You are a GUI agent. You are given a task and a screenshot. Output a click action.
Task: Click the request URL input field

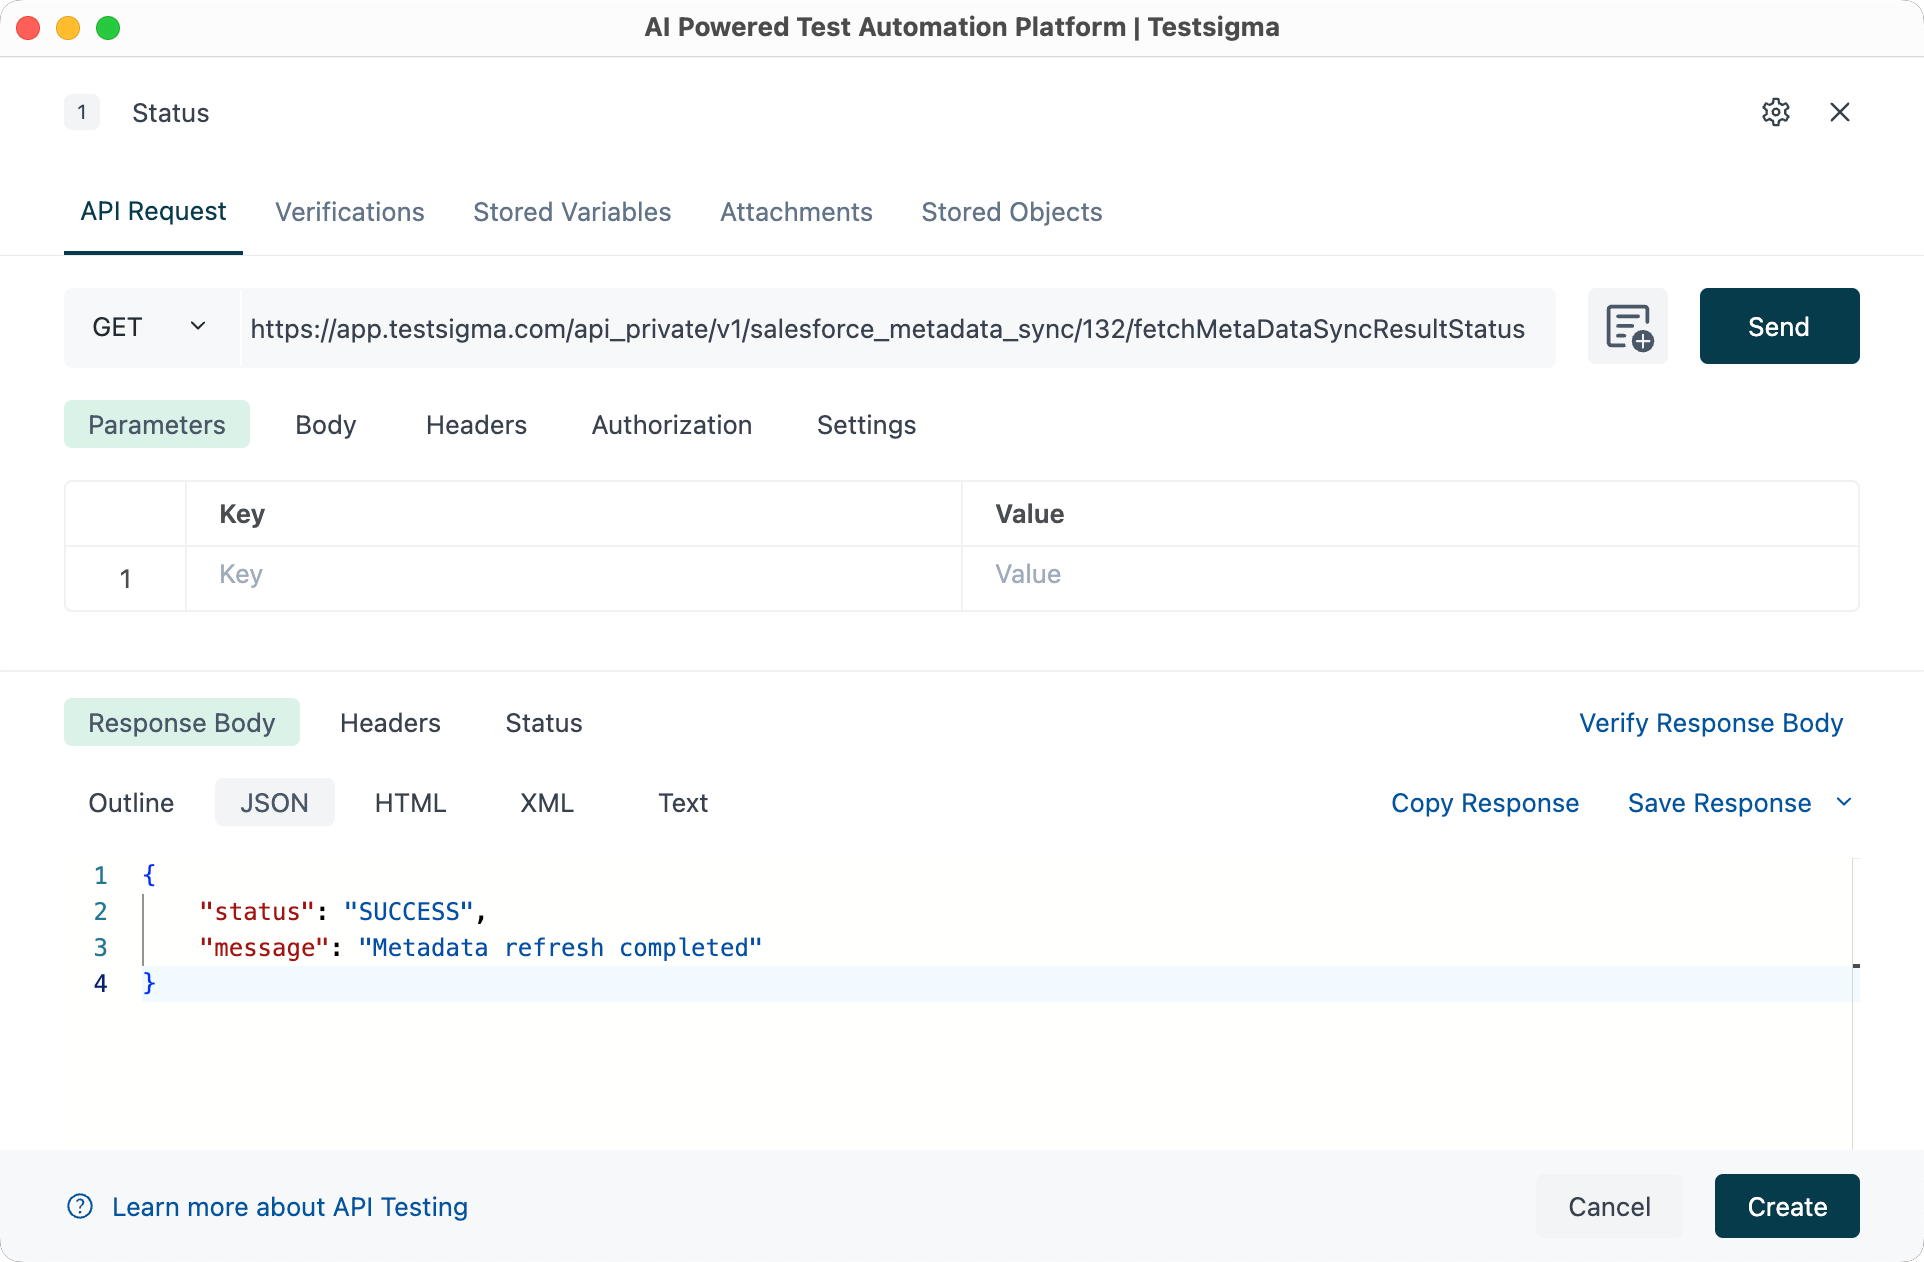tap(886, 329)
